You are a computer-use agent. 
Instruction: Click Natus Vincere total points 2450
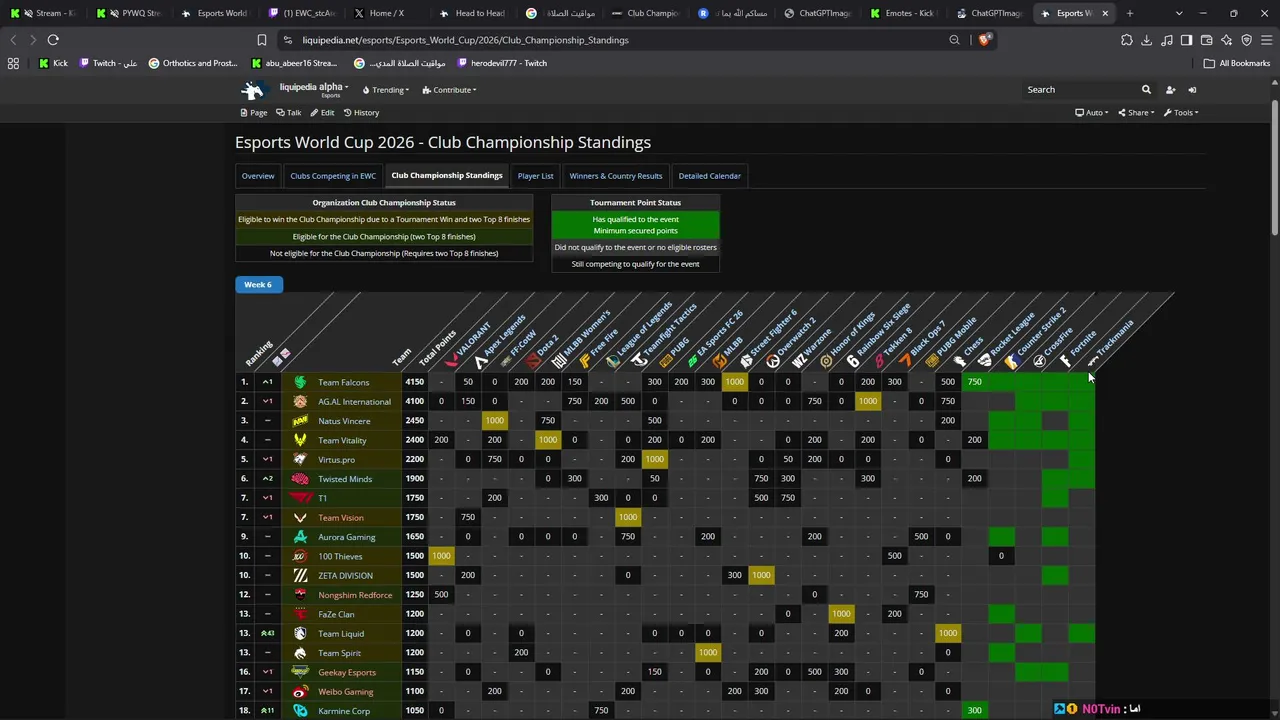[414, 421]
